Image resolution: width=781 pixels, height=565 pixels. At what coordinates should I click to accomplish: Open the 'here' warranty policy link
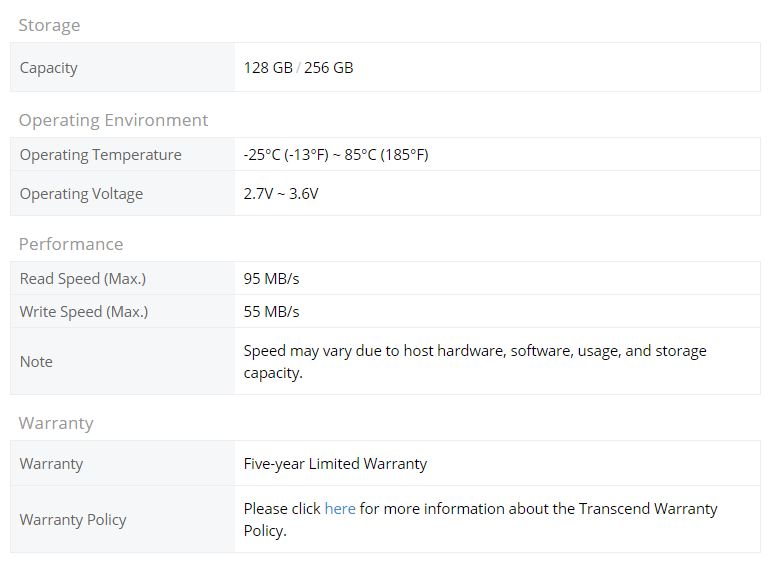tap(340, 508)
